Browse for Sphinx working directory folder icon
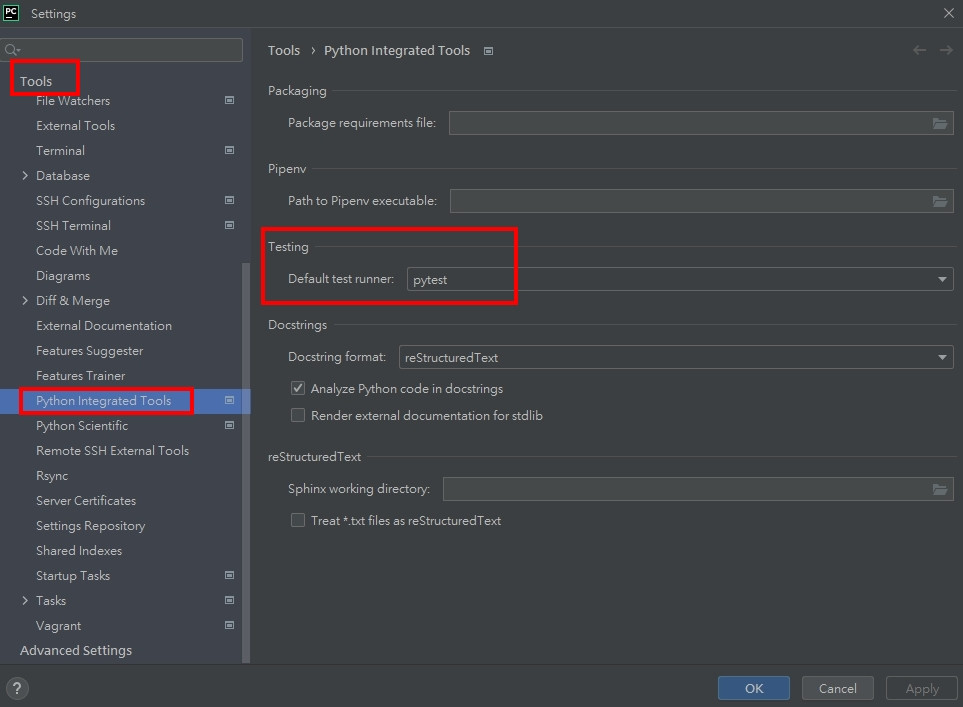963x707 pixels. pos(940,490)
